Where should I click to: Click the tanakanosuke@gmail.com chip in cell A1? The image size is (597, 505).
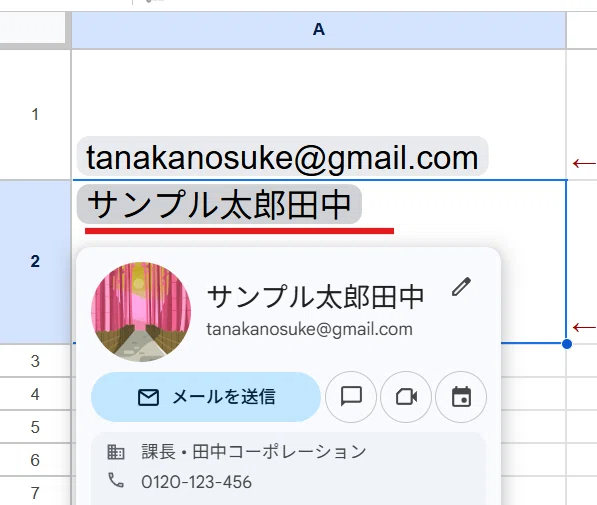point(282,157)
